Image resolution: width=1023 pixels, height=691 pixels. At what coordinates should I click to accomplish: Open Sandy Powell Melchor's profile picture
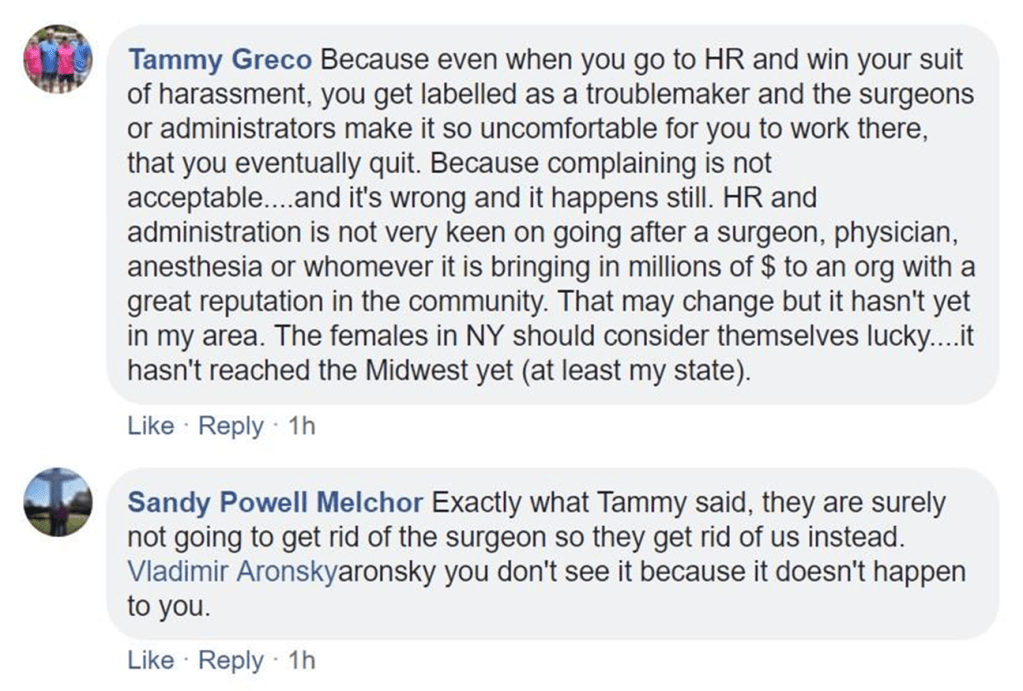[58, 500]
